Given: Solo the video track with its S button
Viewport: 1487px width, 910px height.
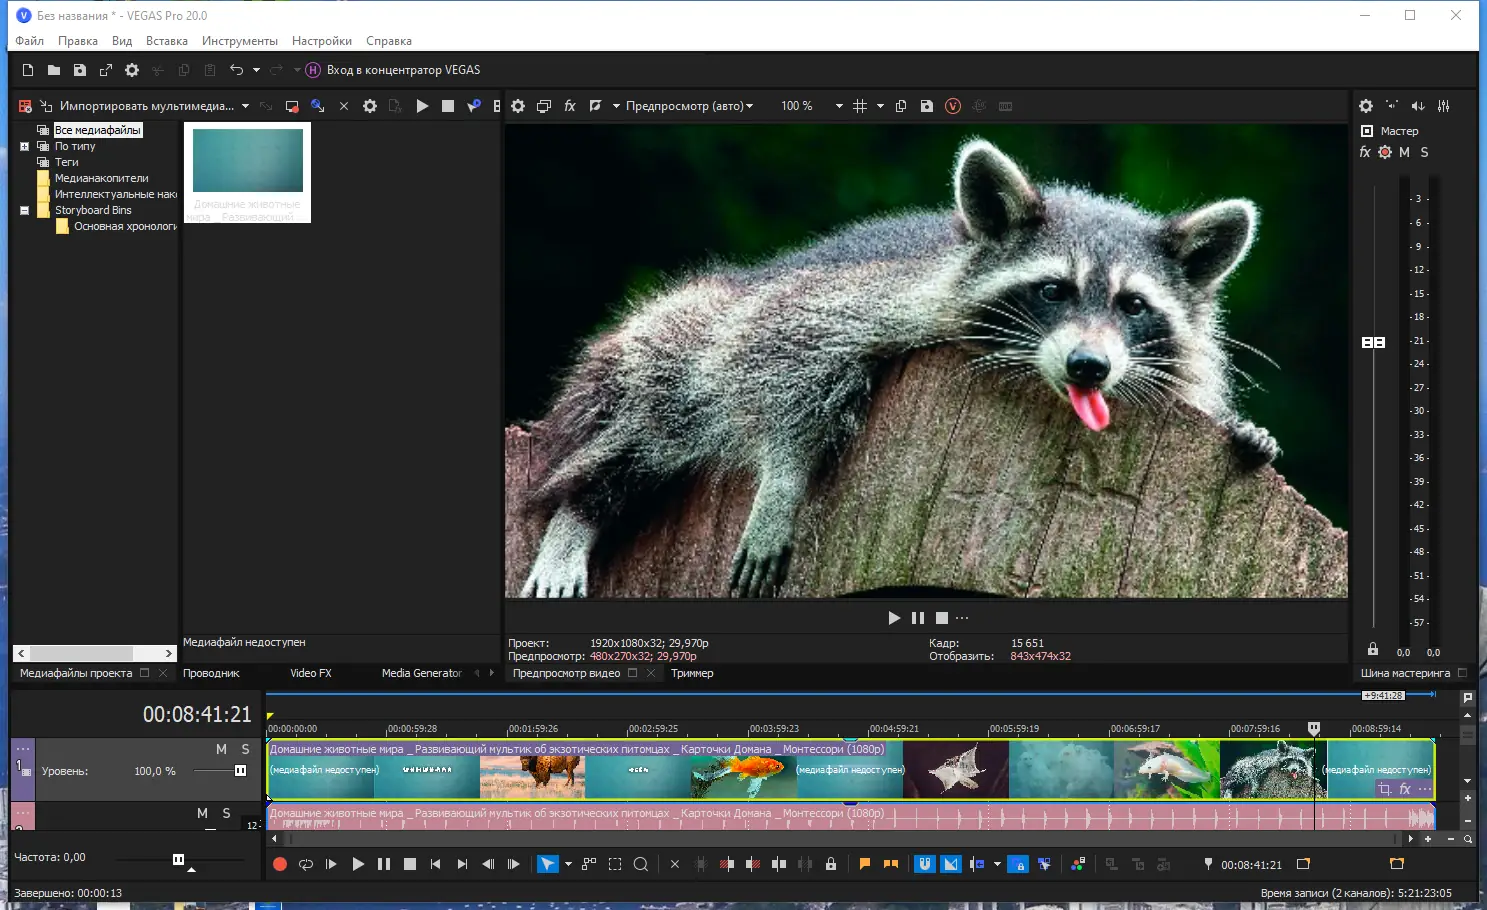Looking at the screenshot, I should pyautogui.click(x=245, y=749).
